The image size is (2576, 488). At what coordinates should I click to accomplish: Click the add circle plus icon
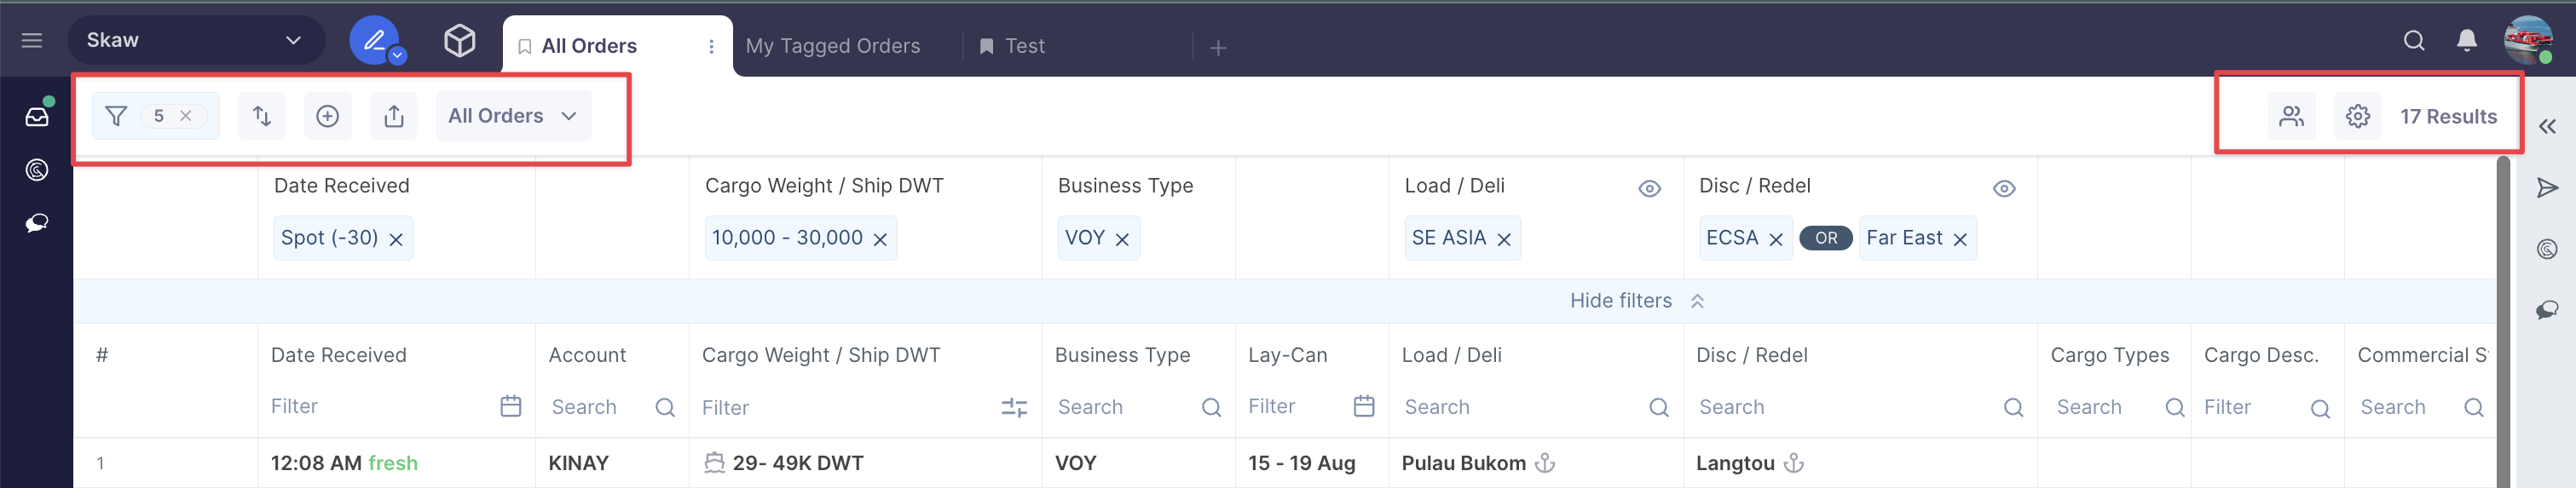point(328,116)
